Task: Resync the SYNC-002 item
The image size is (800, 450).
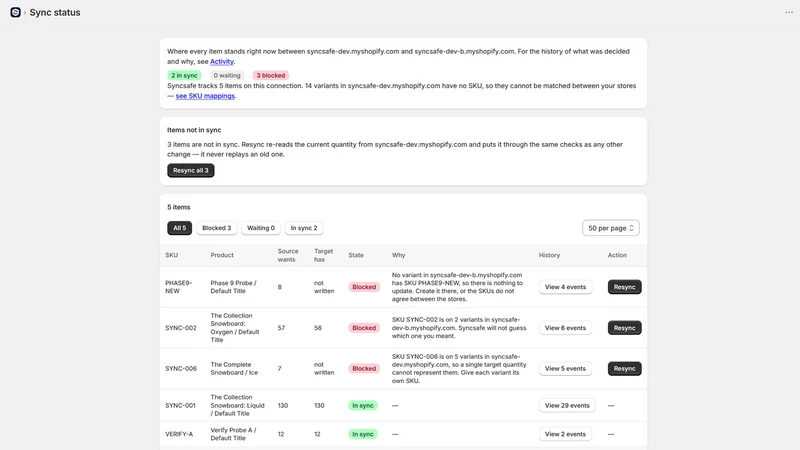Action: (x=624, y=328)
